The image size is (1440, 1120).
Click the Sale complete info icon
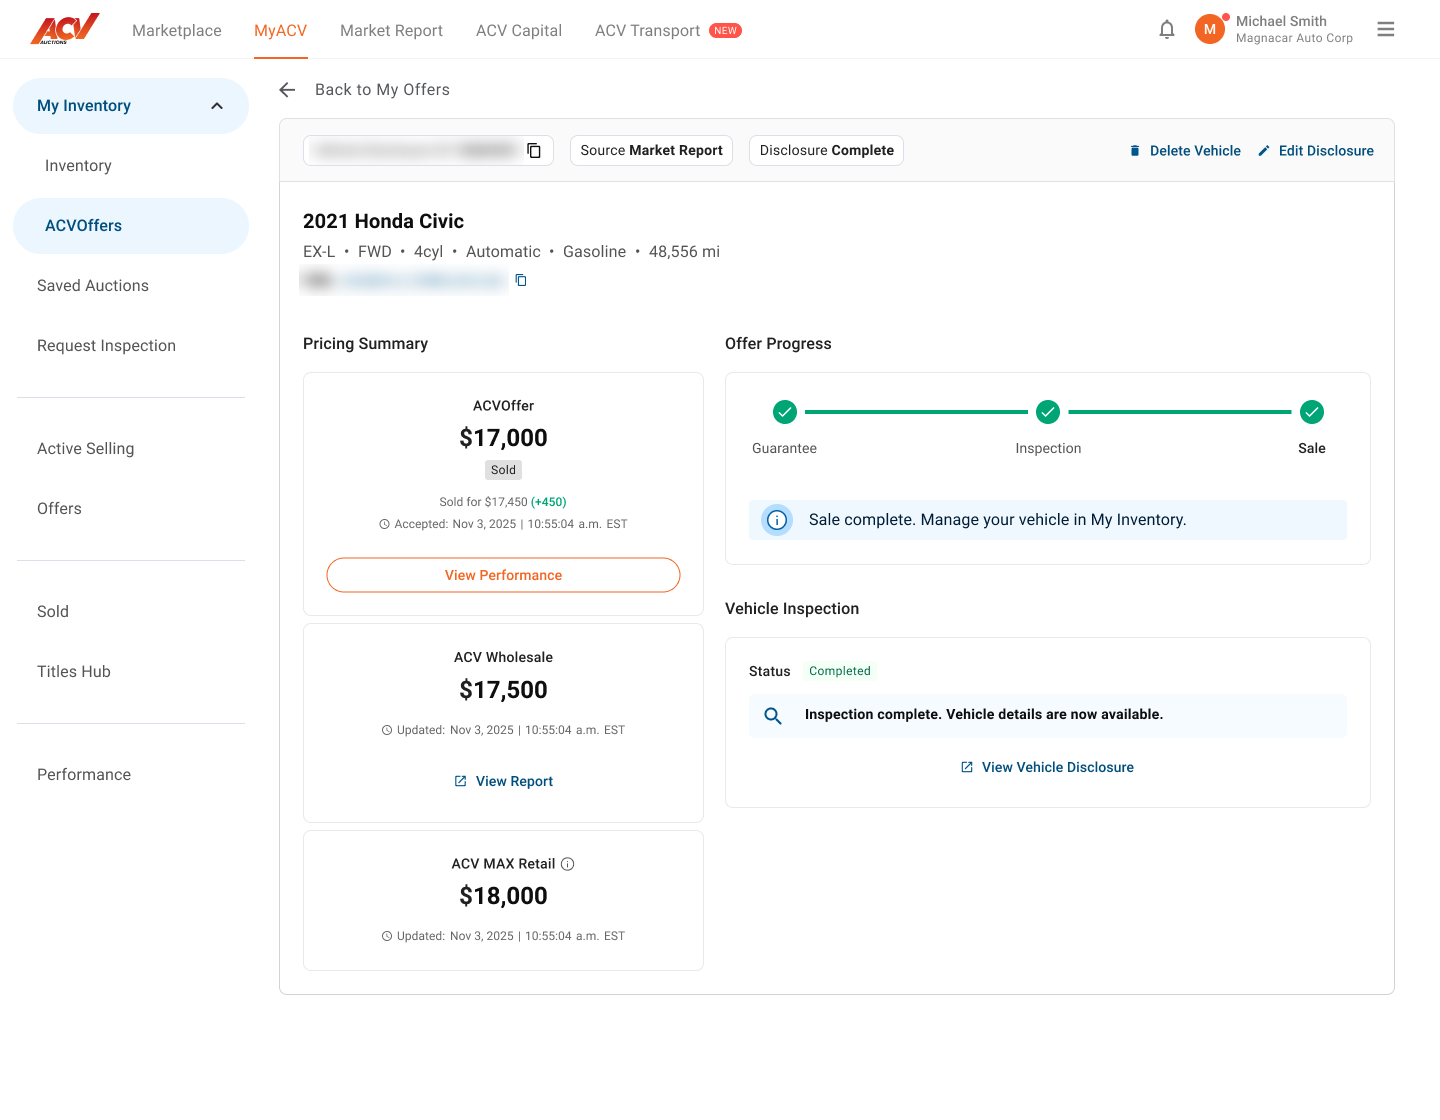(x=777, y=520)
